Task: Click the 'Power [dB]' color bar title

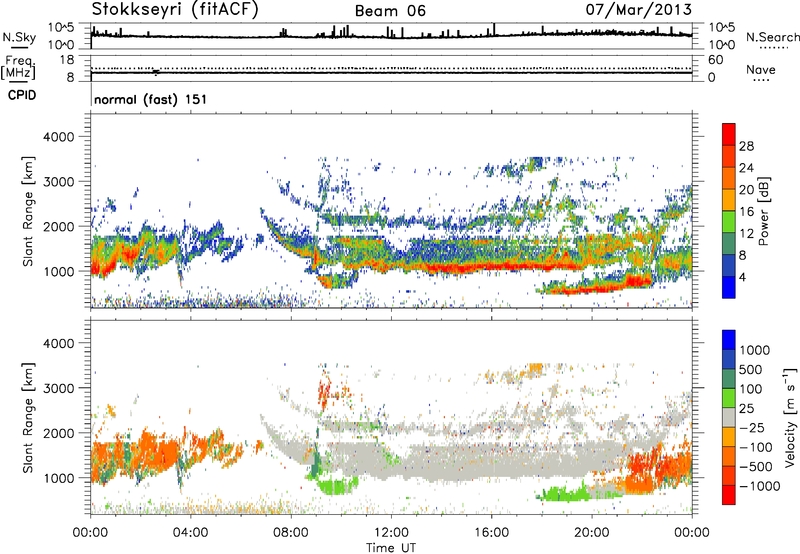Action: tap(763, 211)
